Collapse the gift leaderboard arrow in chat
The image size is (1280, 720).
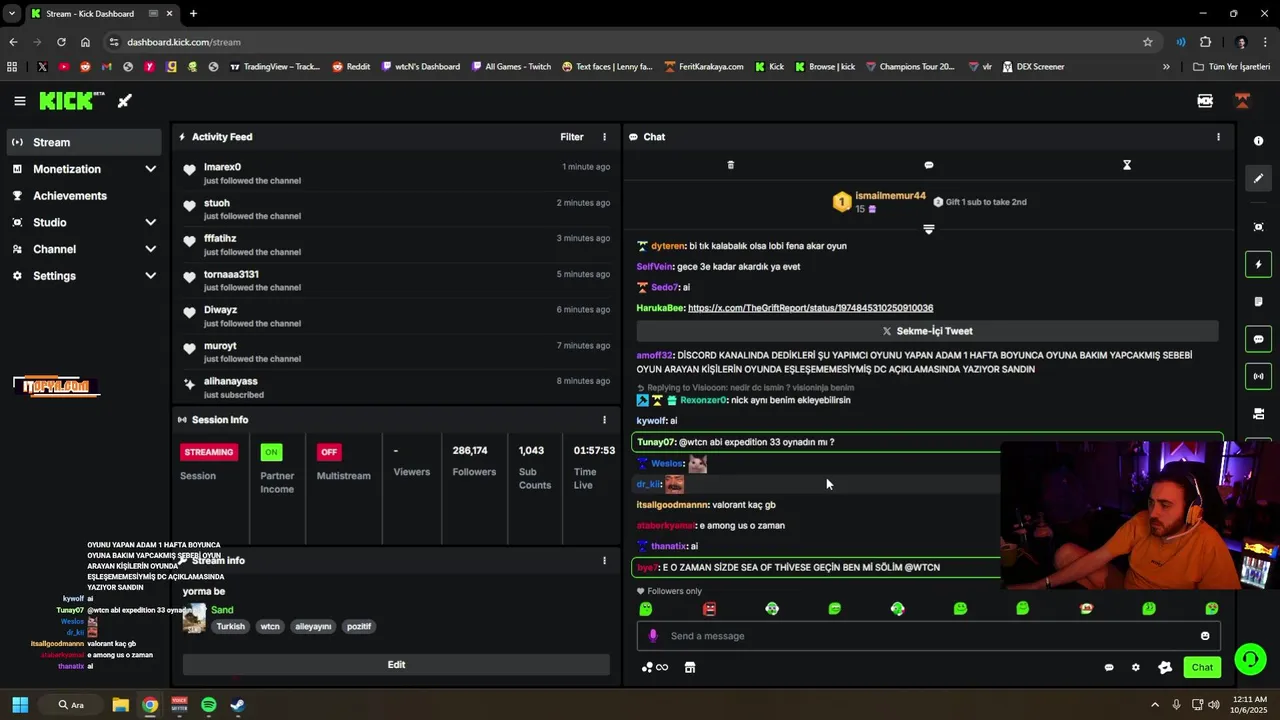tap(929, 229)
